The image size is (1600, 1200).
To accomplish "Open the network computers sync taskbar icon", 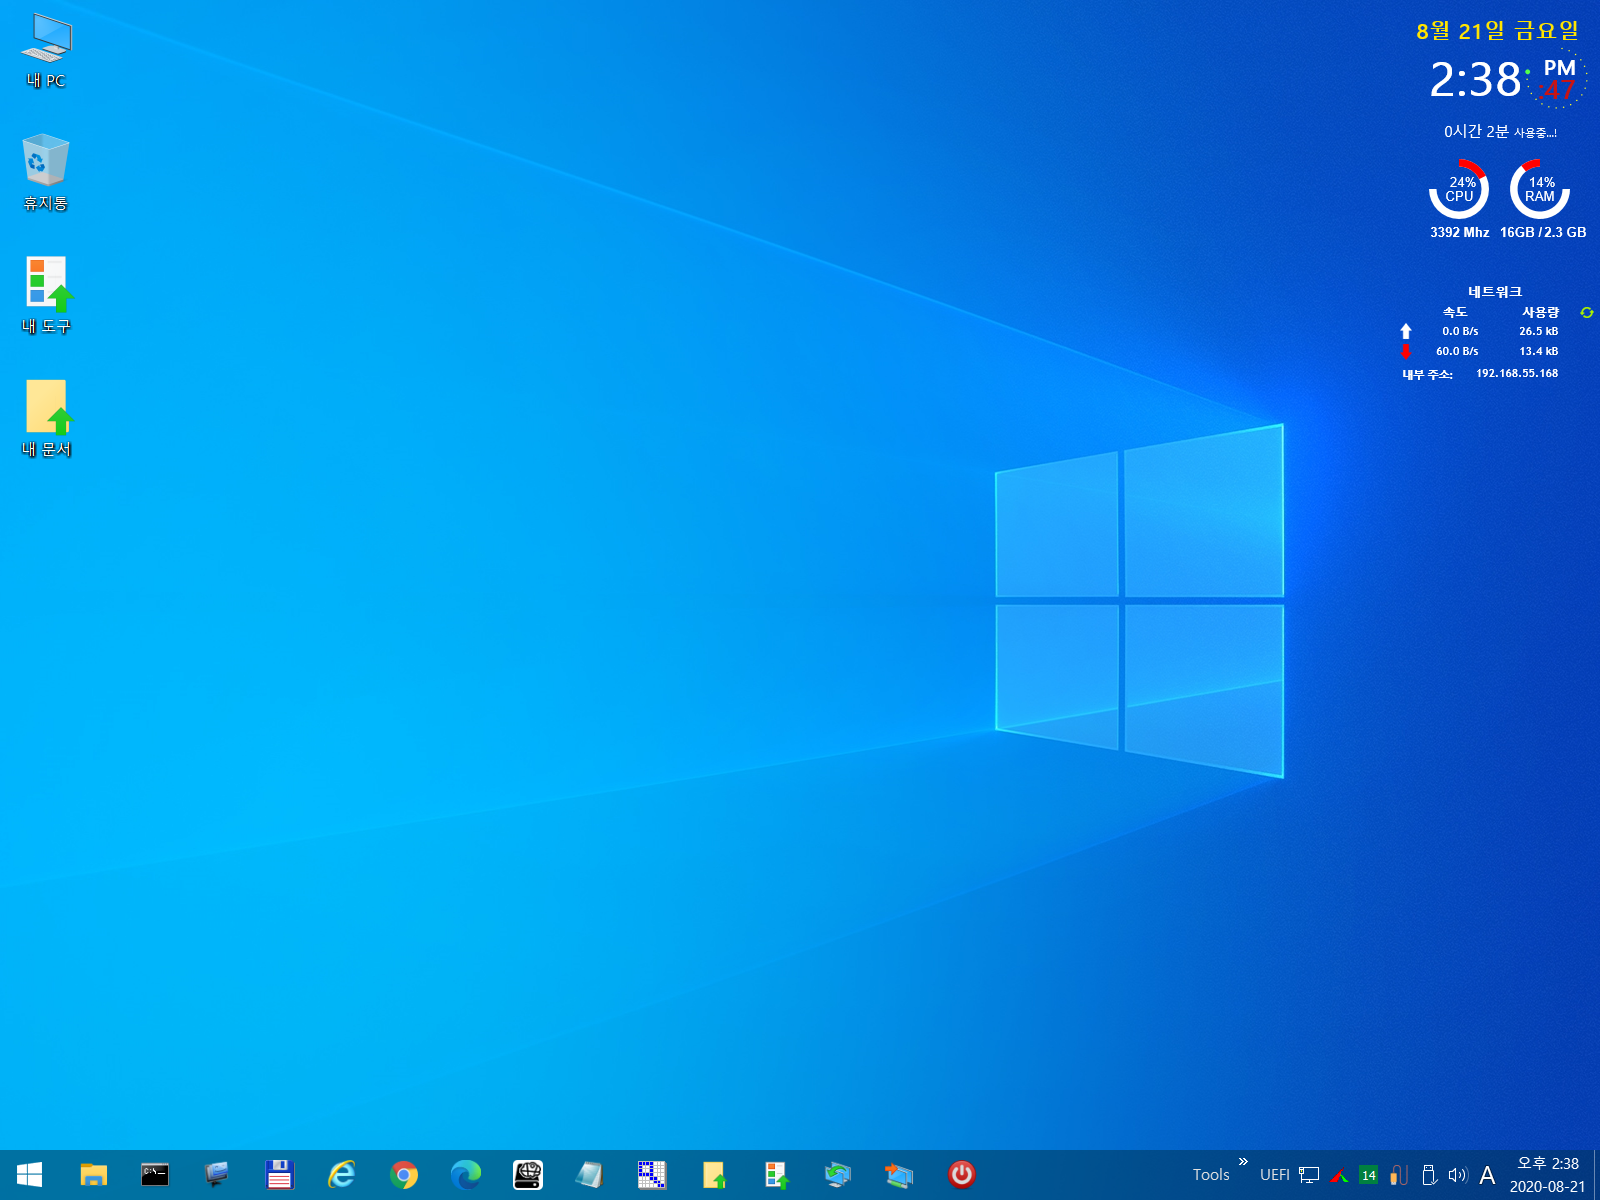I will [x=838, y=1175].
